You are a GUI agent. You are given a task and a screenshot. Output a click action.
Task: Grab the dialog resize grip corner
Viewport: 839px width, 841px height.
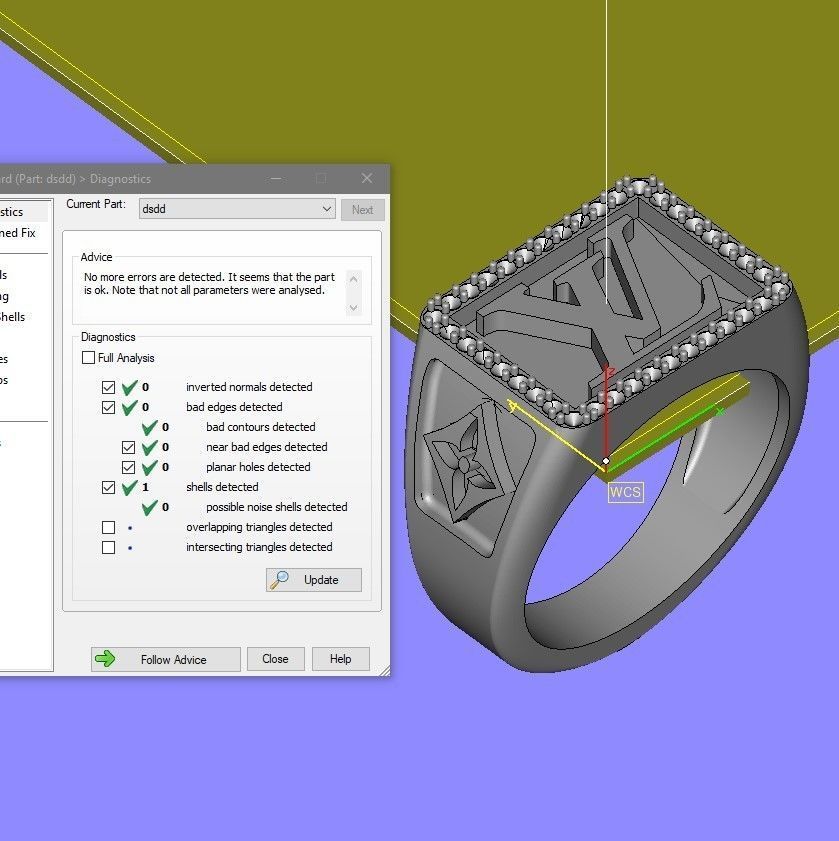click(x=385, y=670)
